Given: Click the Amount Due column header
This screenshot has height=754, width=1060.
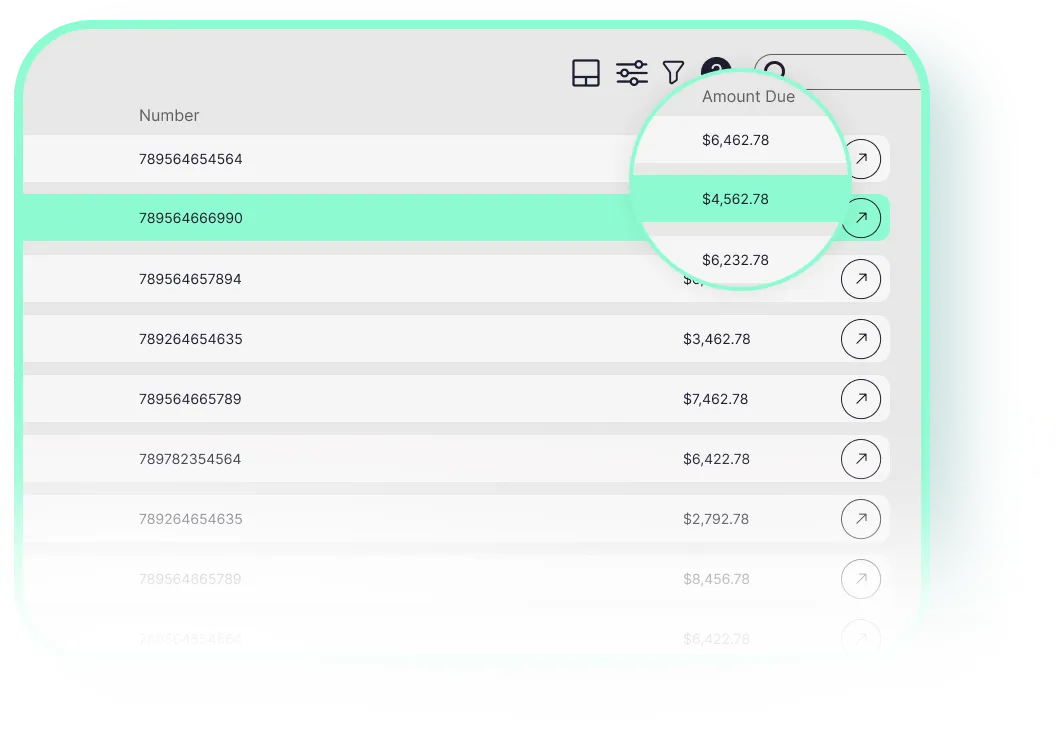Looking at the screenshot, I should (x=748, y=97).
